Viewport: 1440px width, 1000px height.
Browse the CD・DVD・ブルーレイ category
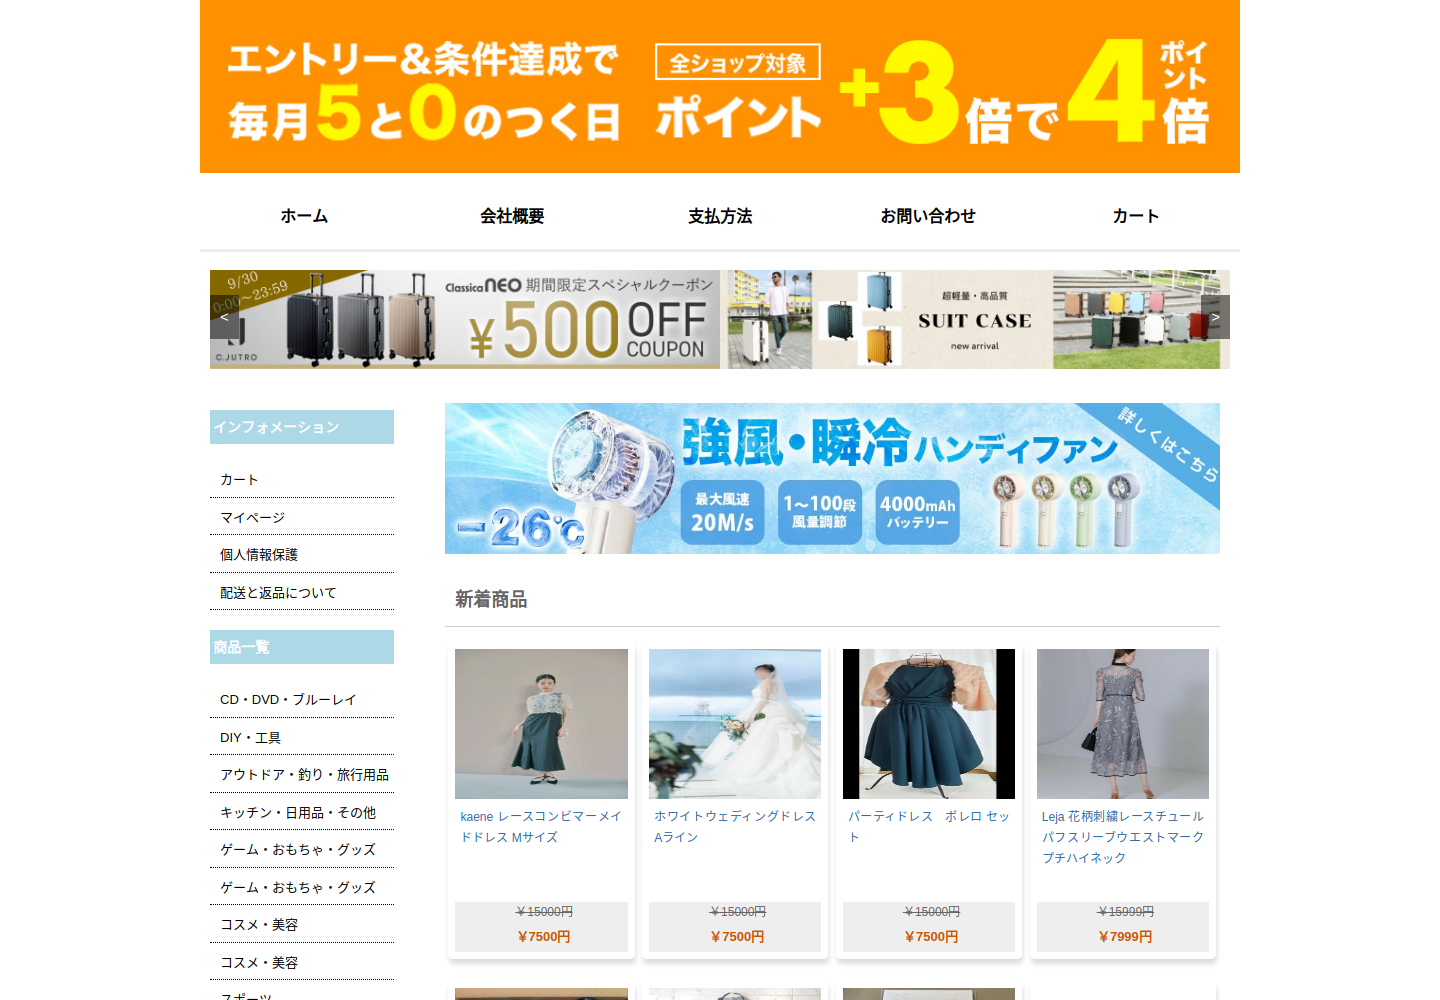[x=288, y=700]
